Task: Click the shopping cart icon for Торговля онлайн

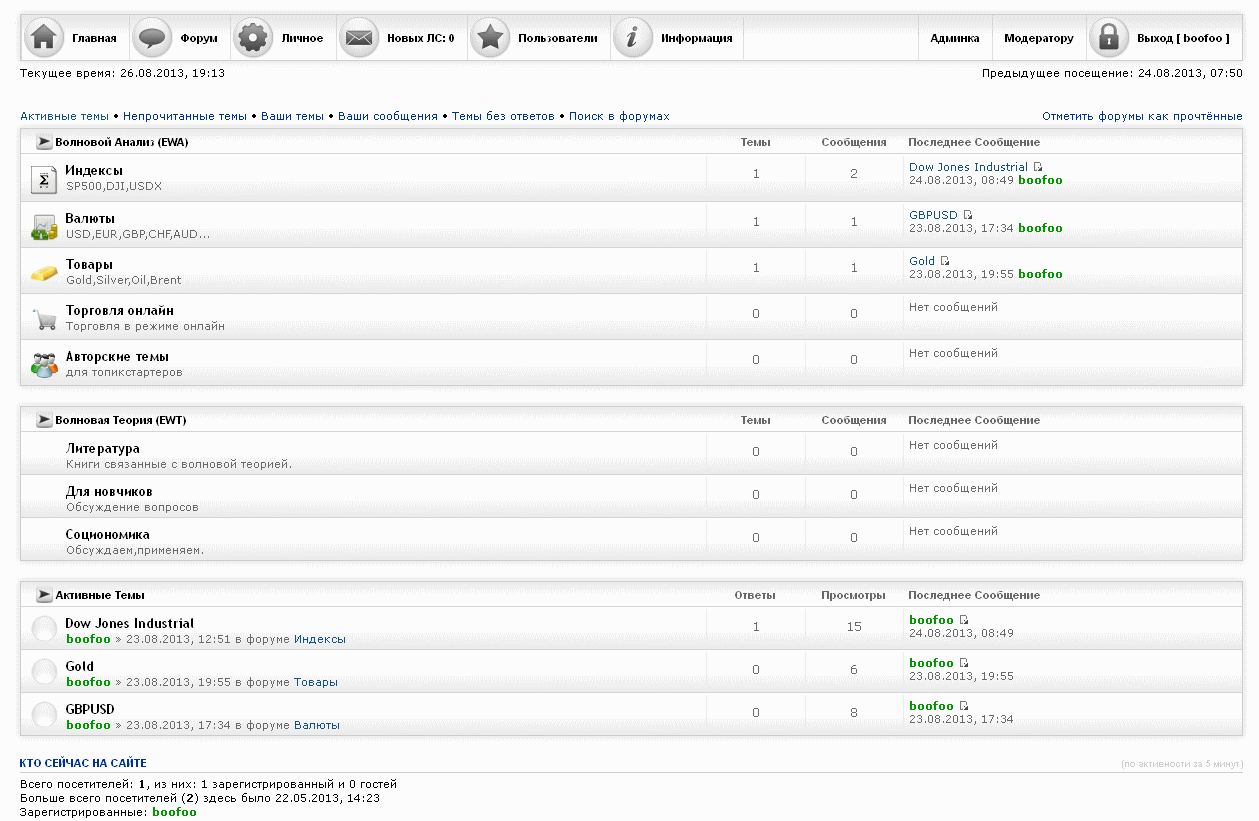Action: pos(43,319)
